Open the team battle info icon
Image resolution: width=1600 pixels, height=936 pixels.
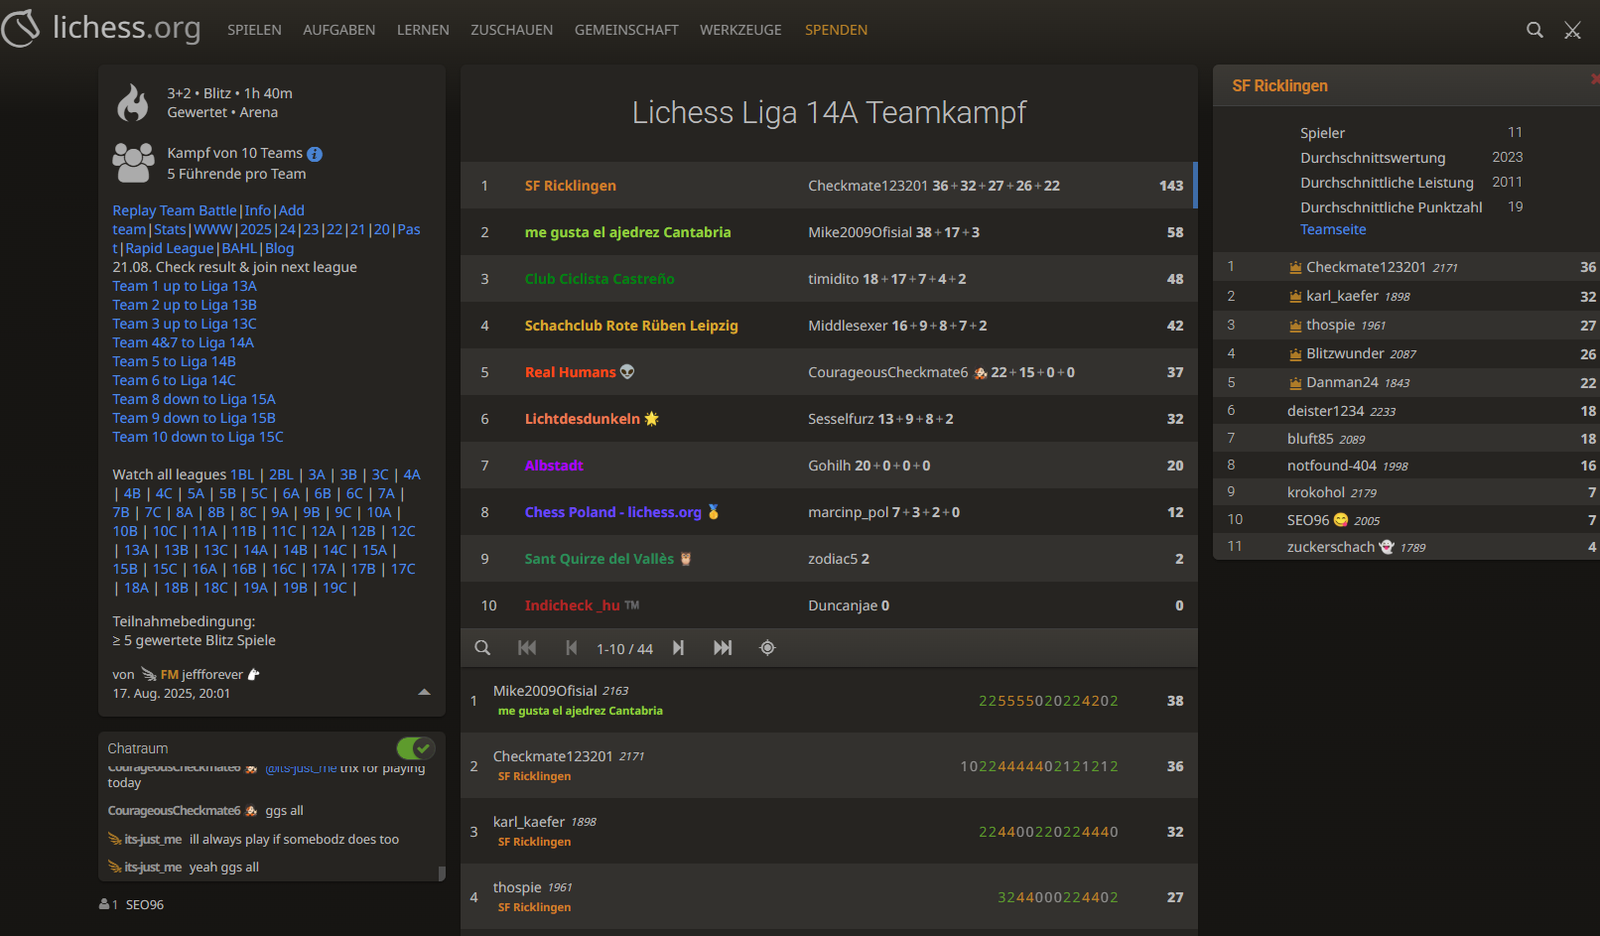coord(315,154)
